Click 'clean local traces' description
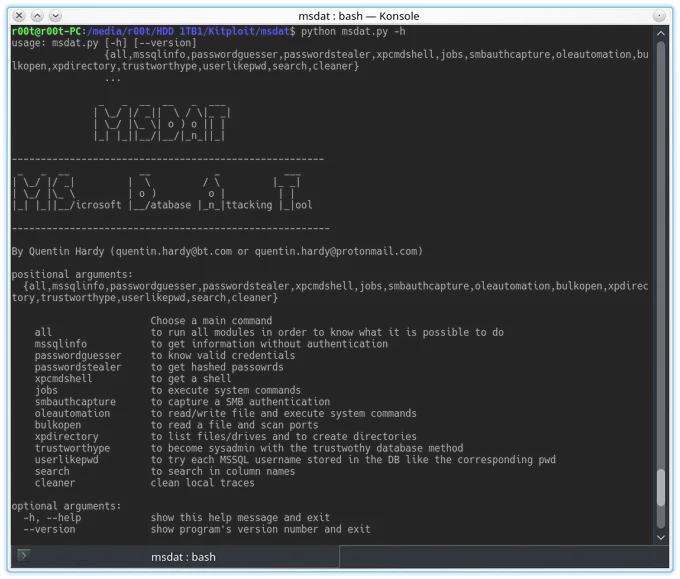The height and width of the screenshot is (579, 680). [203, 483]
